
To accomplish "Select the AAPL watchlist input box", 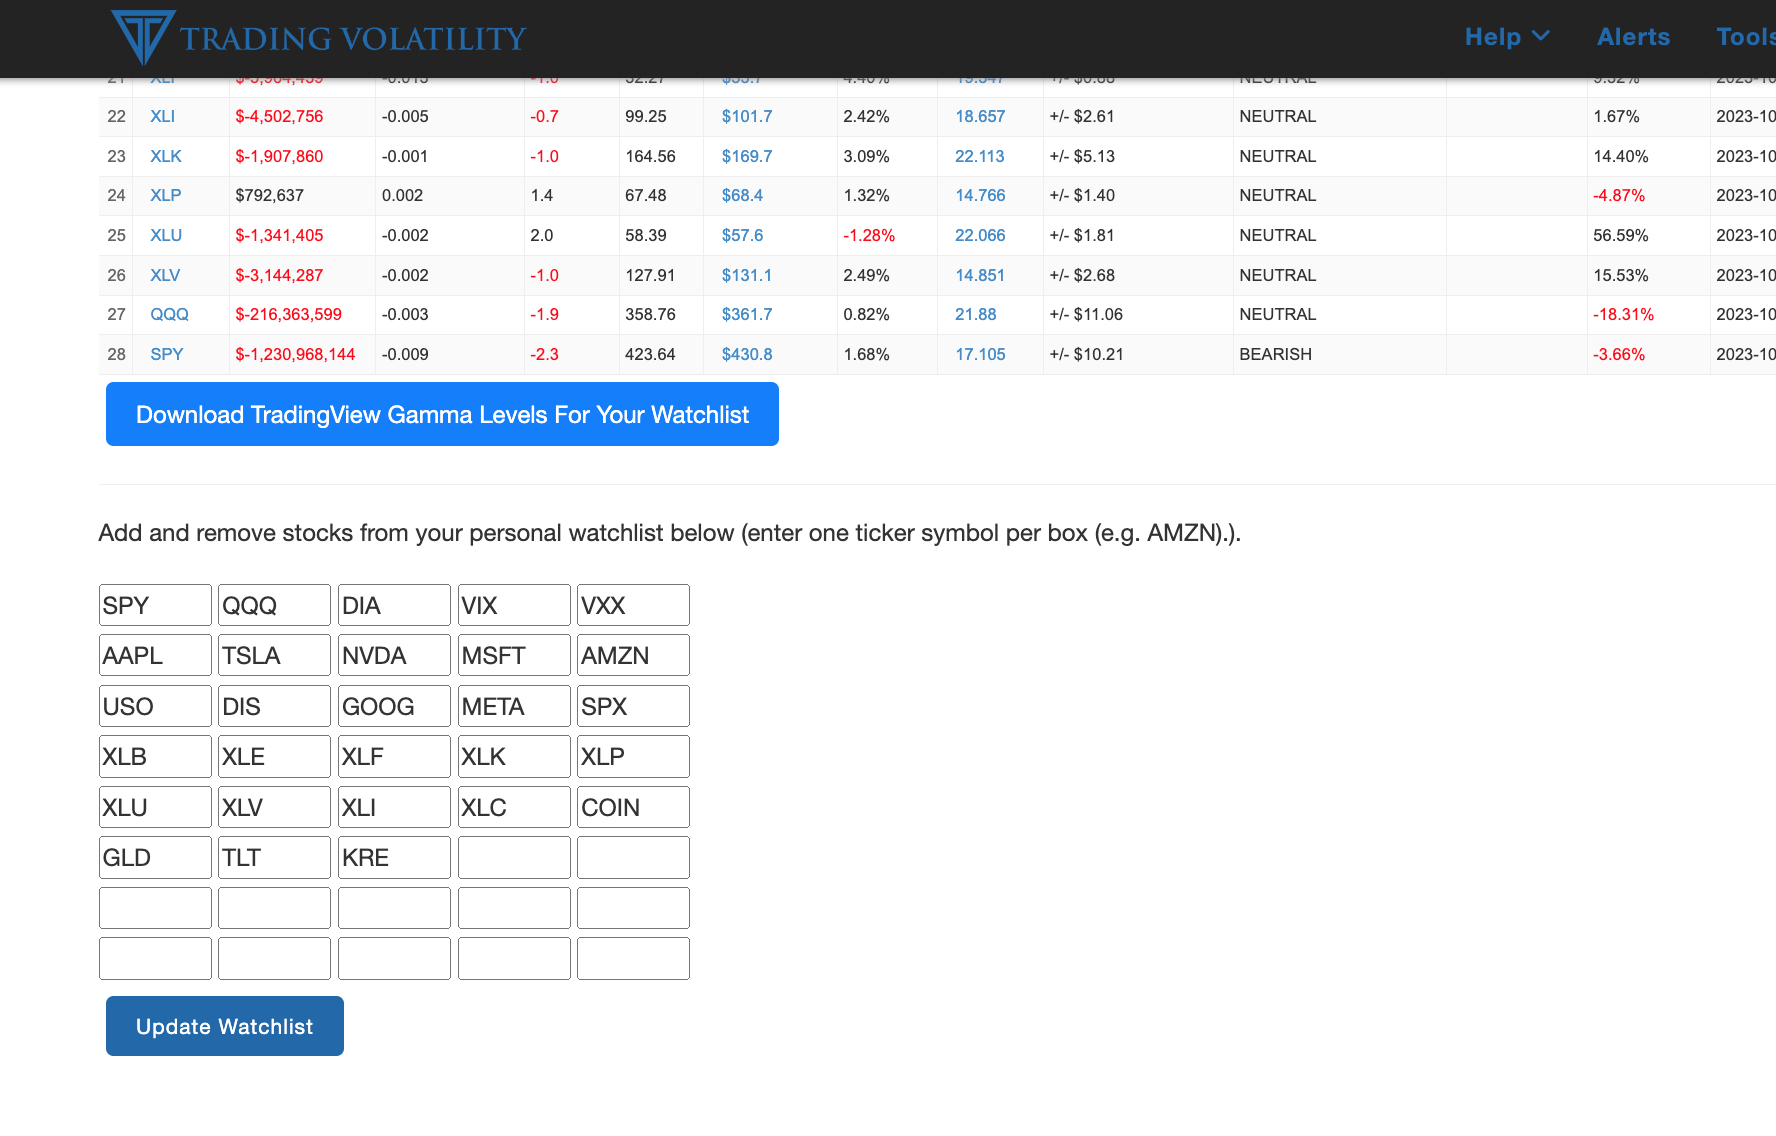I will [155, 655].
